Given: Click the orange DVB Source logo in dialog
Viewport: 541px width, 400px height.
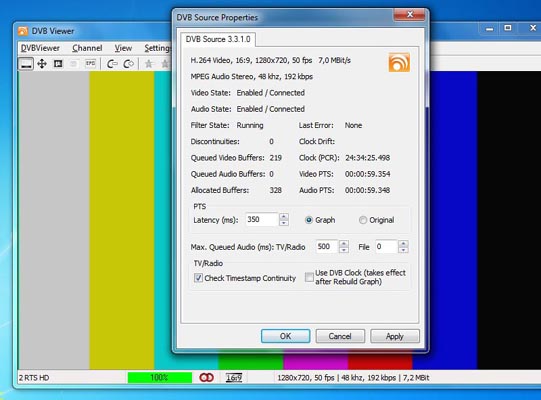Looking at the screenshot, I should [x=399, y=62].
